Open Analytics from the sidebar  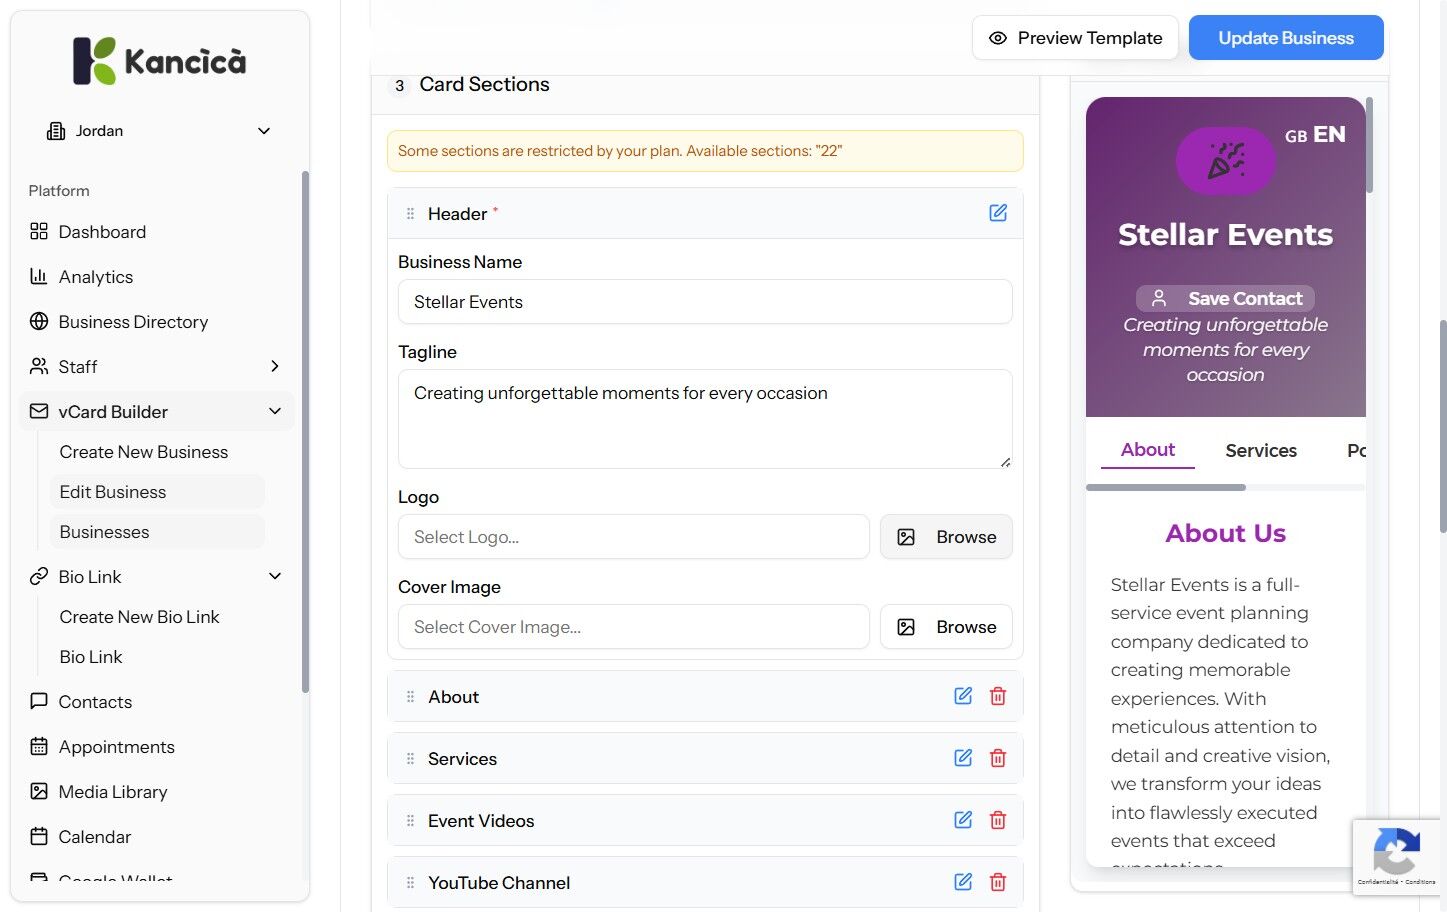tap(95, 277)
